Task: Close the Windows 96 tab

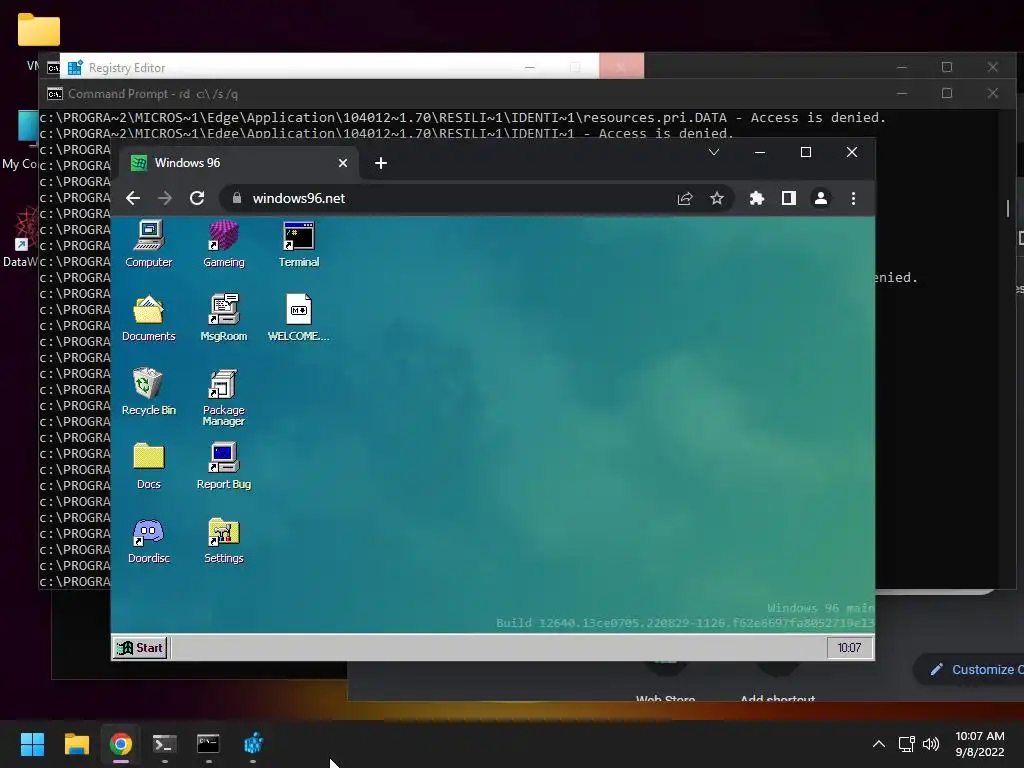Action: [x=343, y=163]
